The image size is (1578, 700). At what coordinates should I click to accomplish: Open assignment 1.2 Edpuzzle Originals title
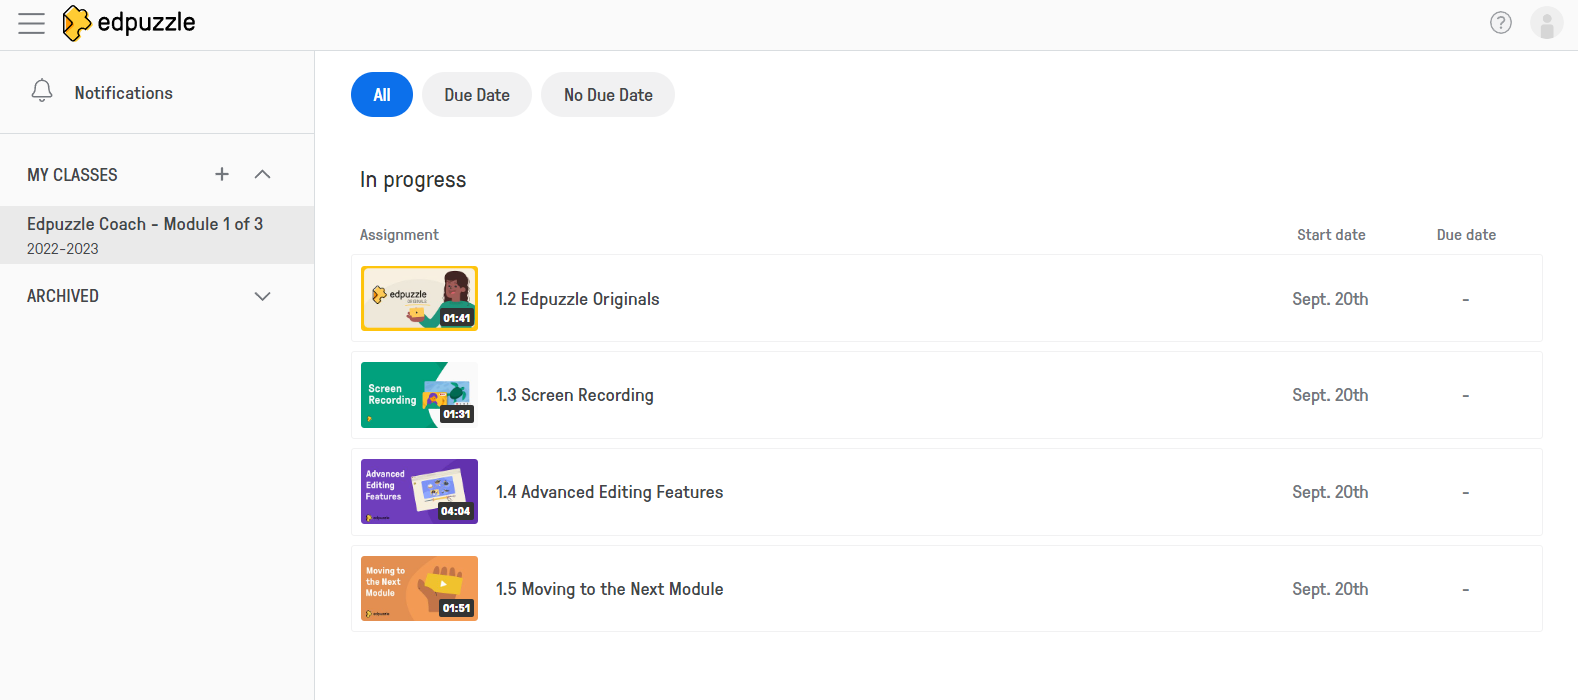578,299
